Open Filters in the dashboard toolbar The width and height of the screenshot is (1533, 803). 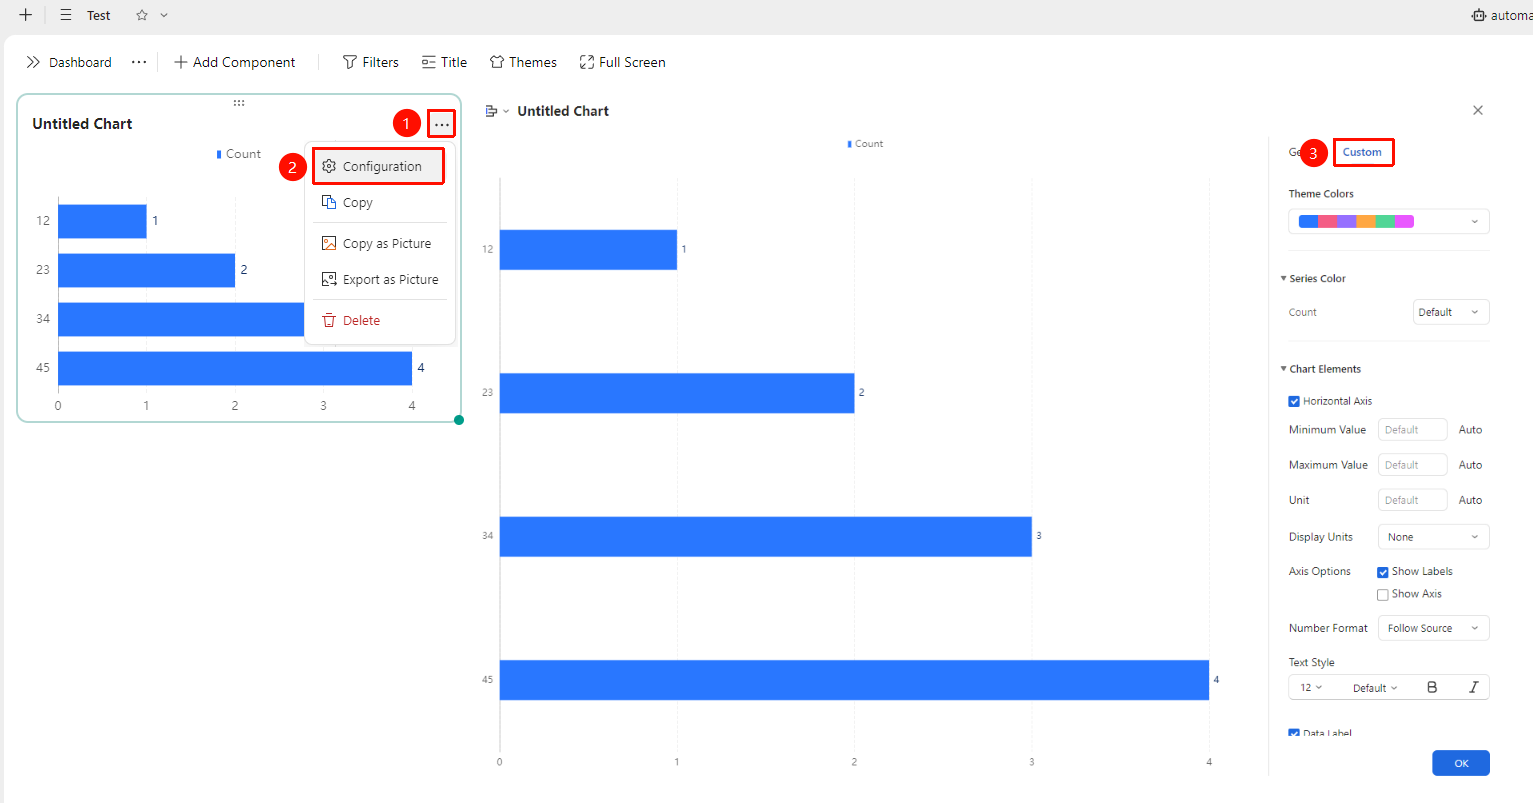tap(371, 62)
